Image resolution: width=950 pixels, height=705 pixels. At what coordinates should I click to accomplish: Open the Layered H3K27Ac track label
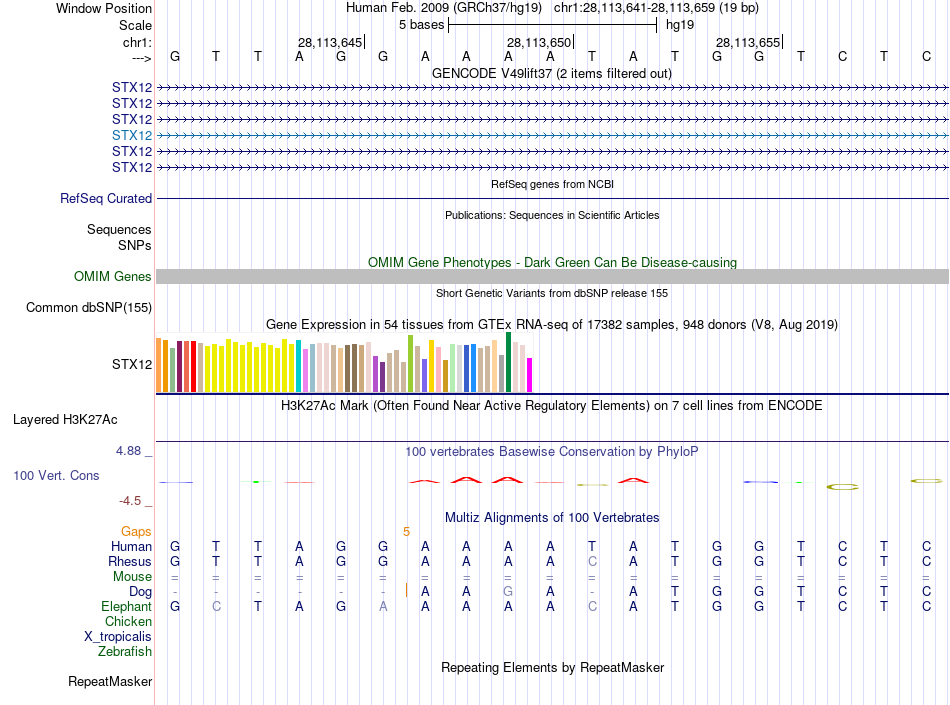pos(65,420)
